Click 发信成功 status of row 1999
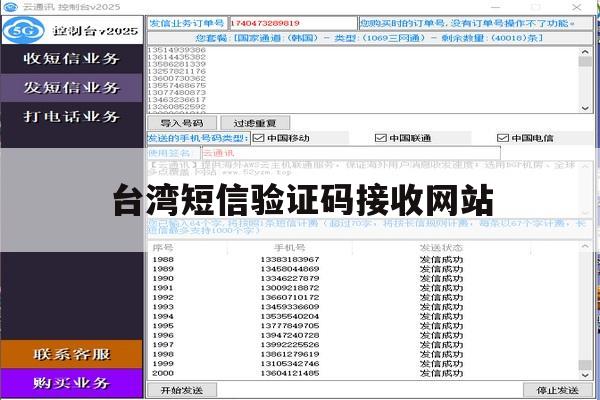The width and height of the screenshot is (600, 400). 441,364
